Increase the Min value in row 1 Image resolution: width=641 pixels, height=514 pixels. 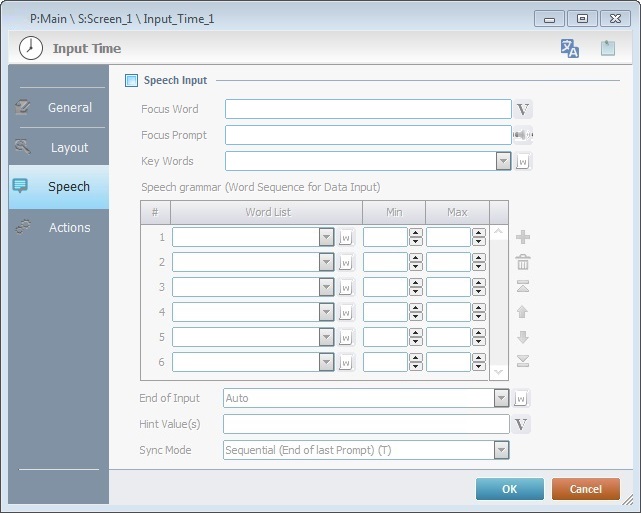(x=416, y=233)
